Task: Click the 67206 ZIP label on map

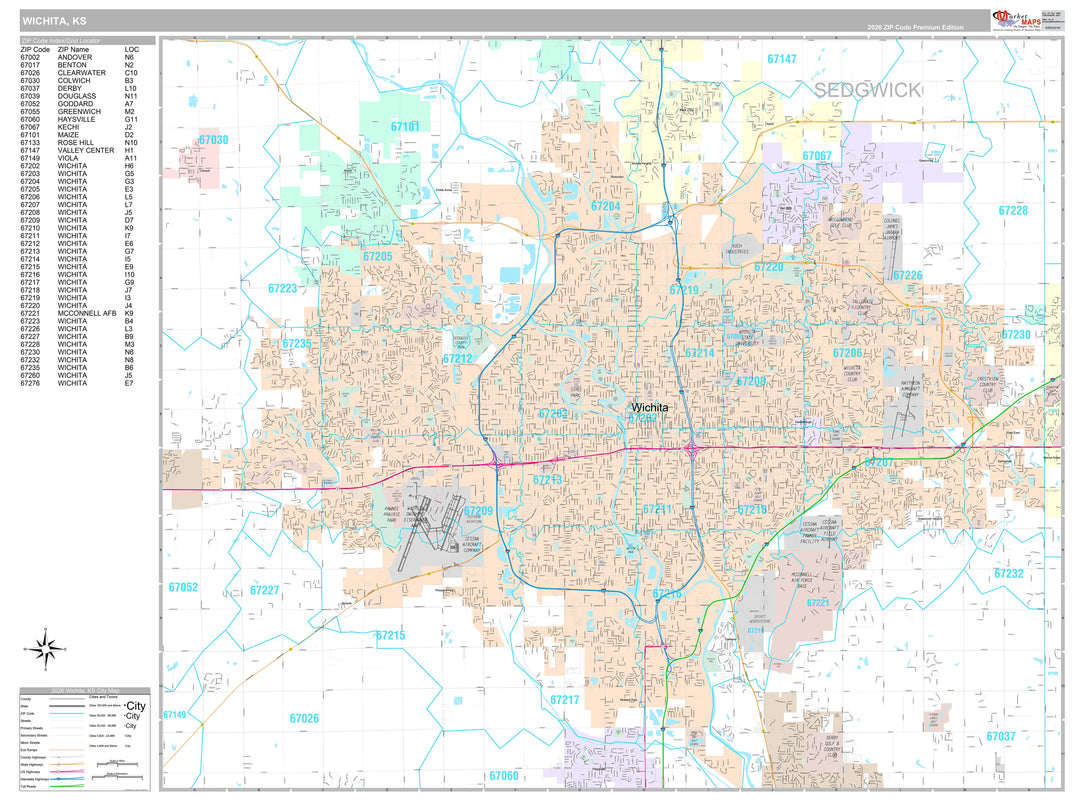Action: pyautogui.click(x=847, y=352)
